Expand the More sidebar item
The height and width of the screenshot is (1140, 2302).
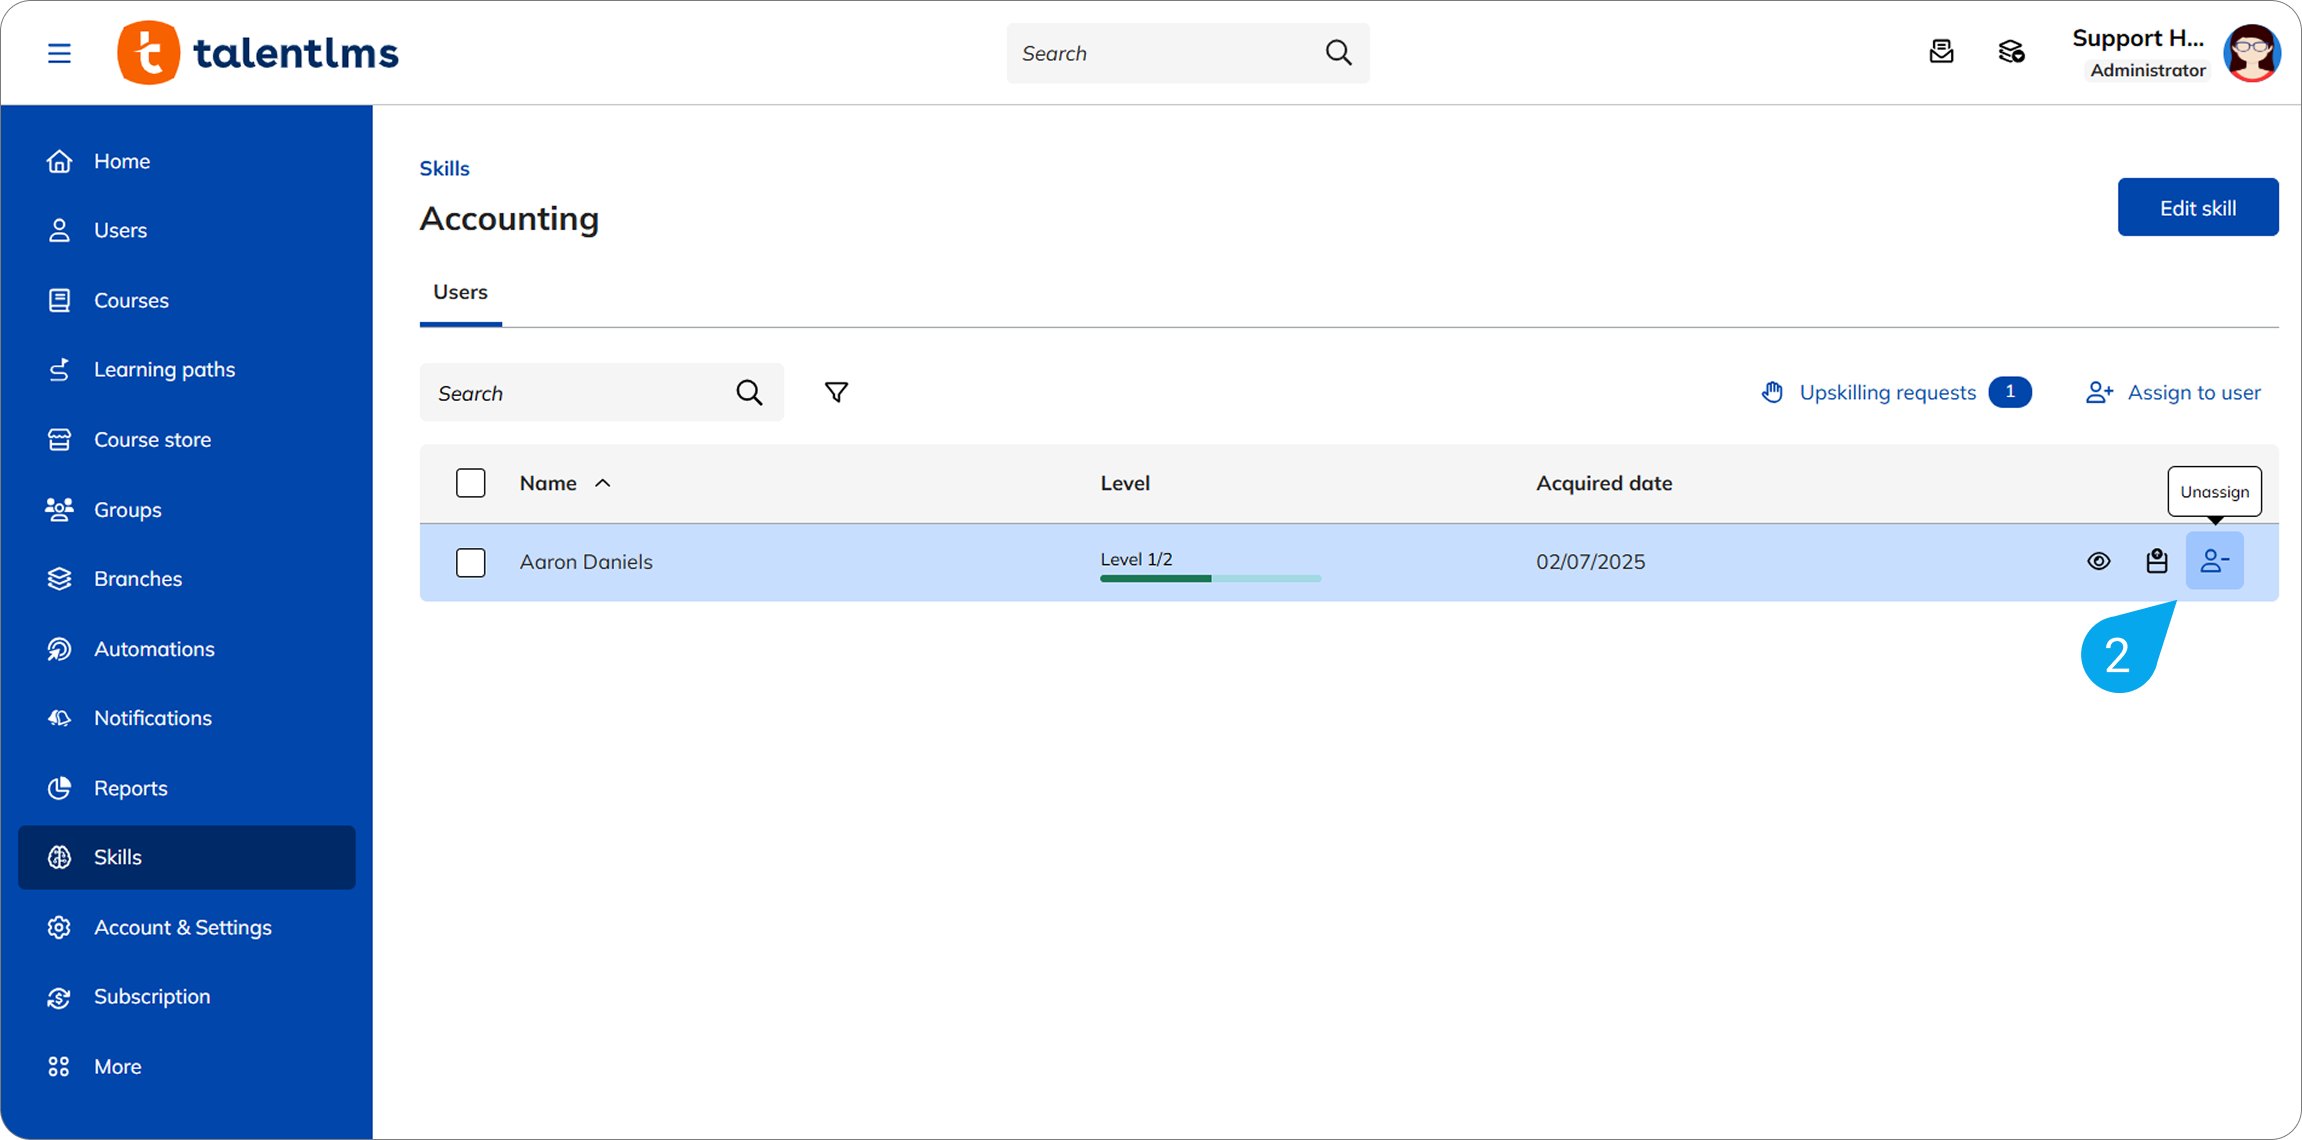coord(117,1066)
